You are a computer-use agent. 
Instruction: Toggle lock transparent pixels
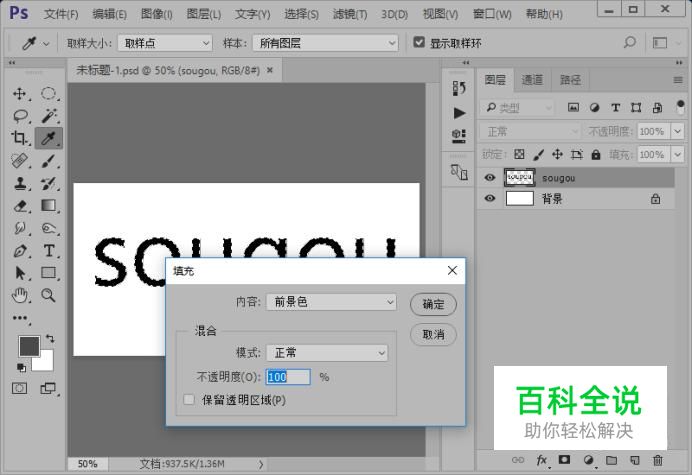[519, 154]
